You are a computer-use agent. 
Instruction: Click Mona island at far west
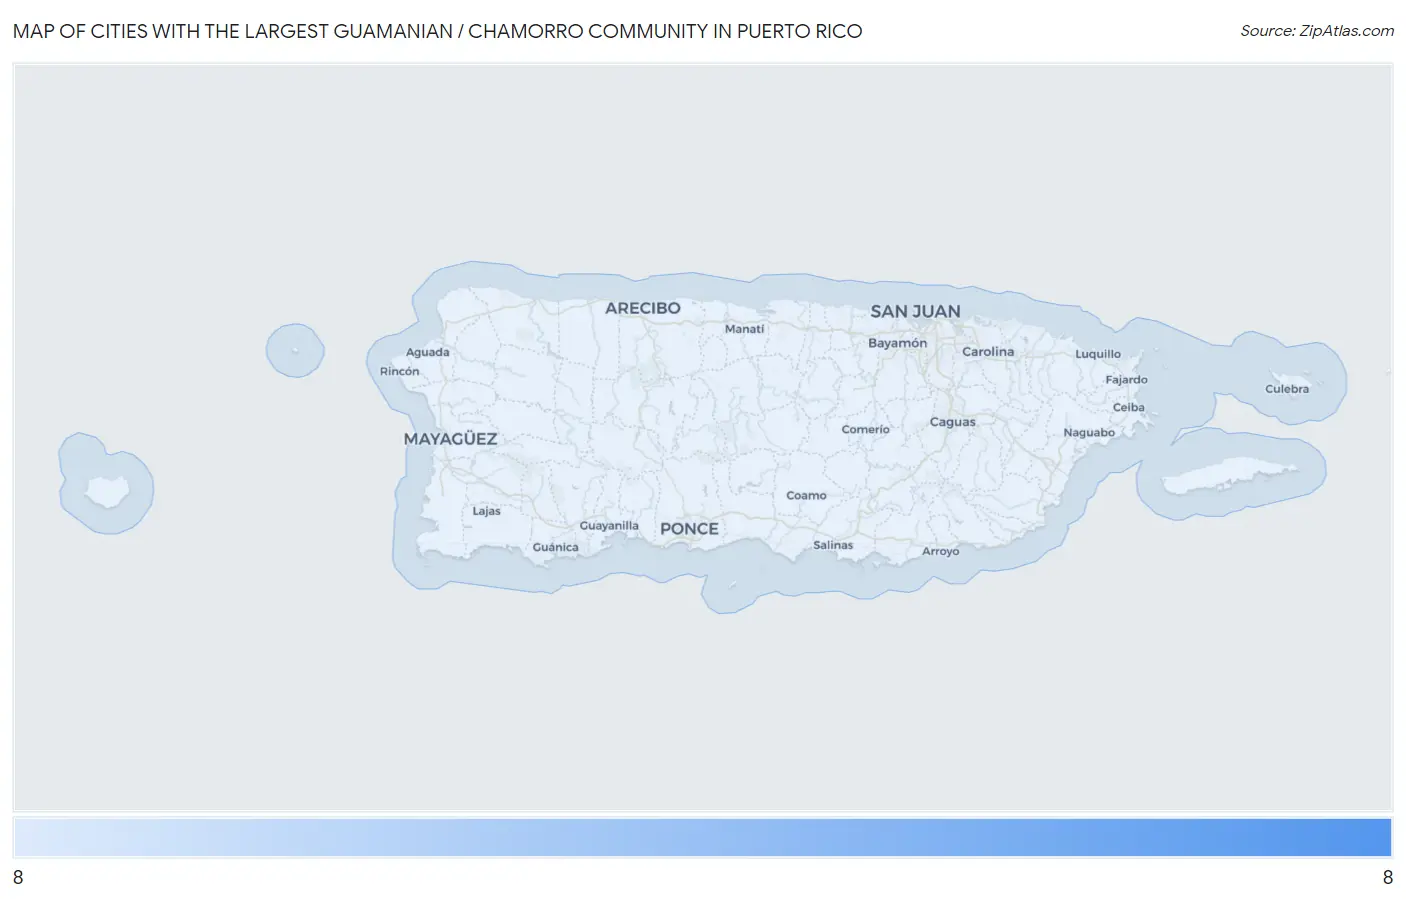[107, 491]
